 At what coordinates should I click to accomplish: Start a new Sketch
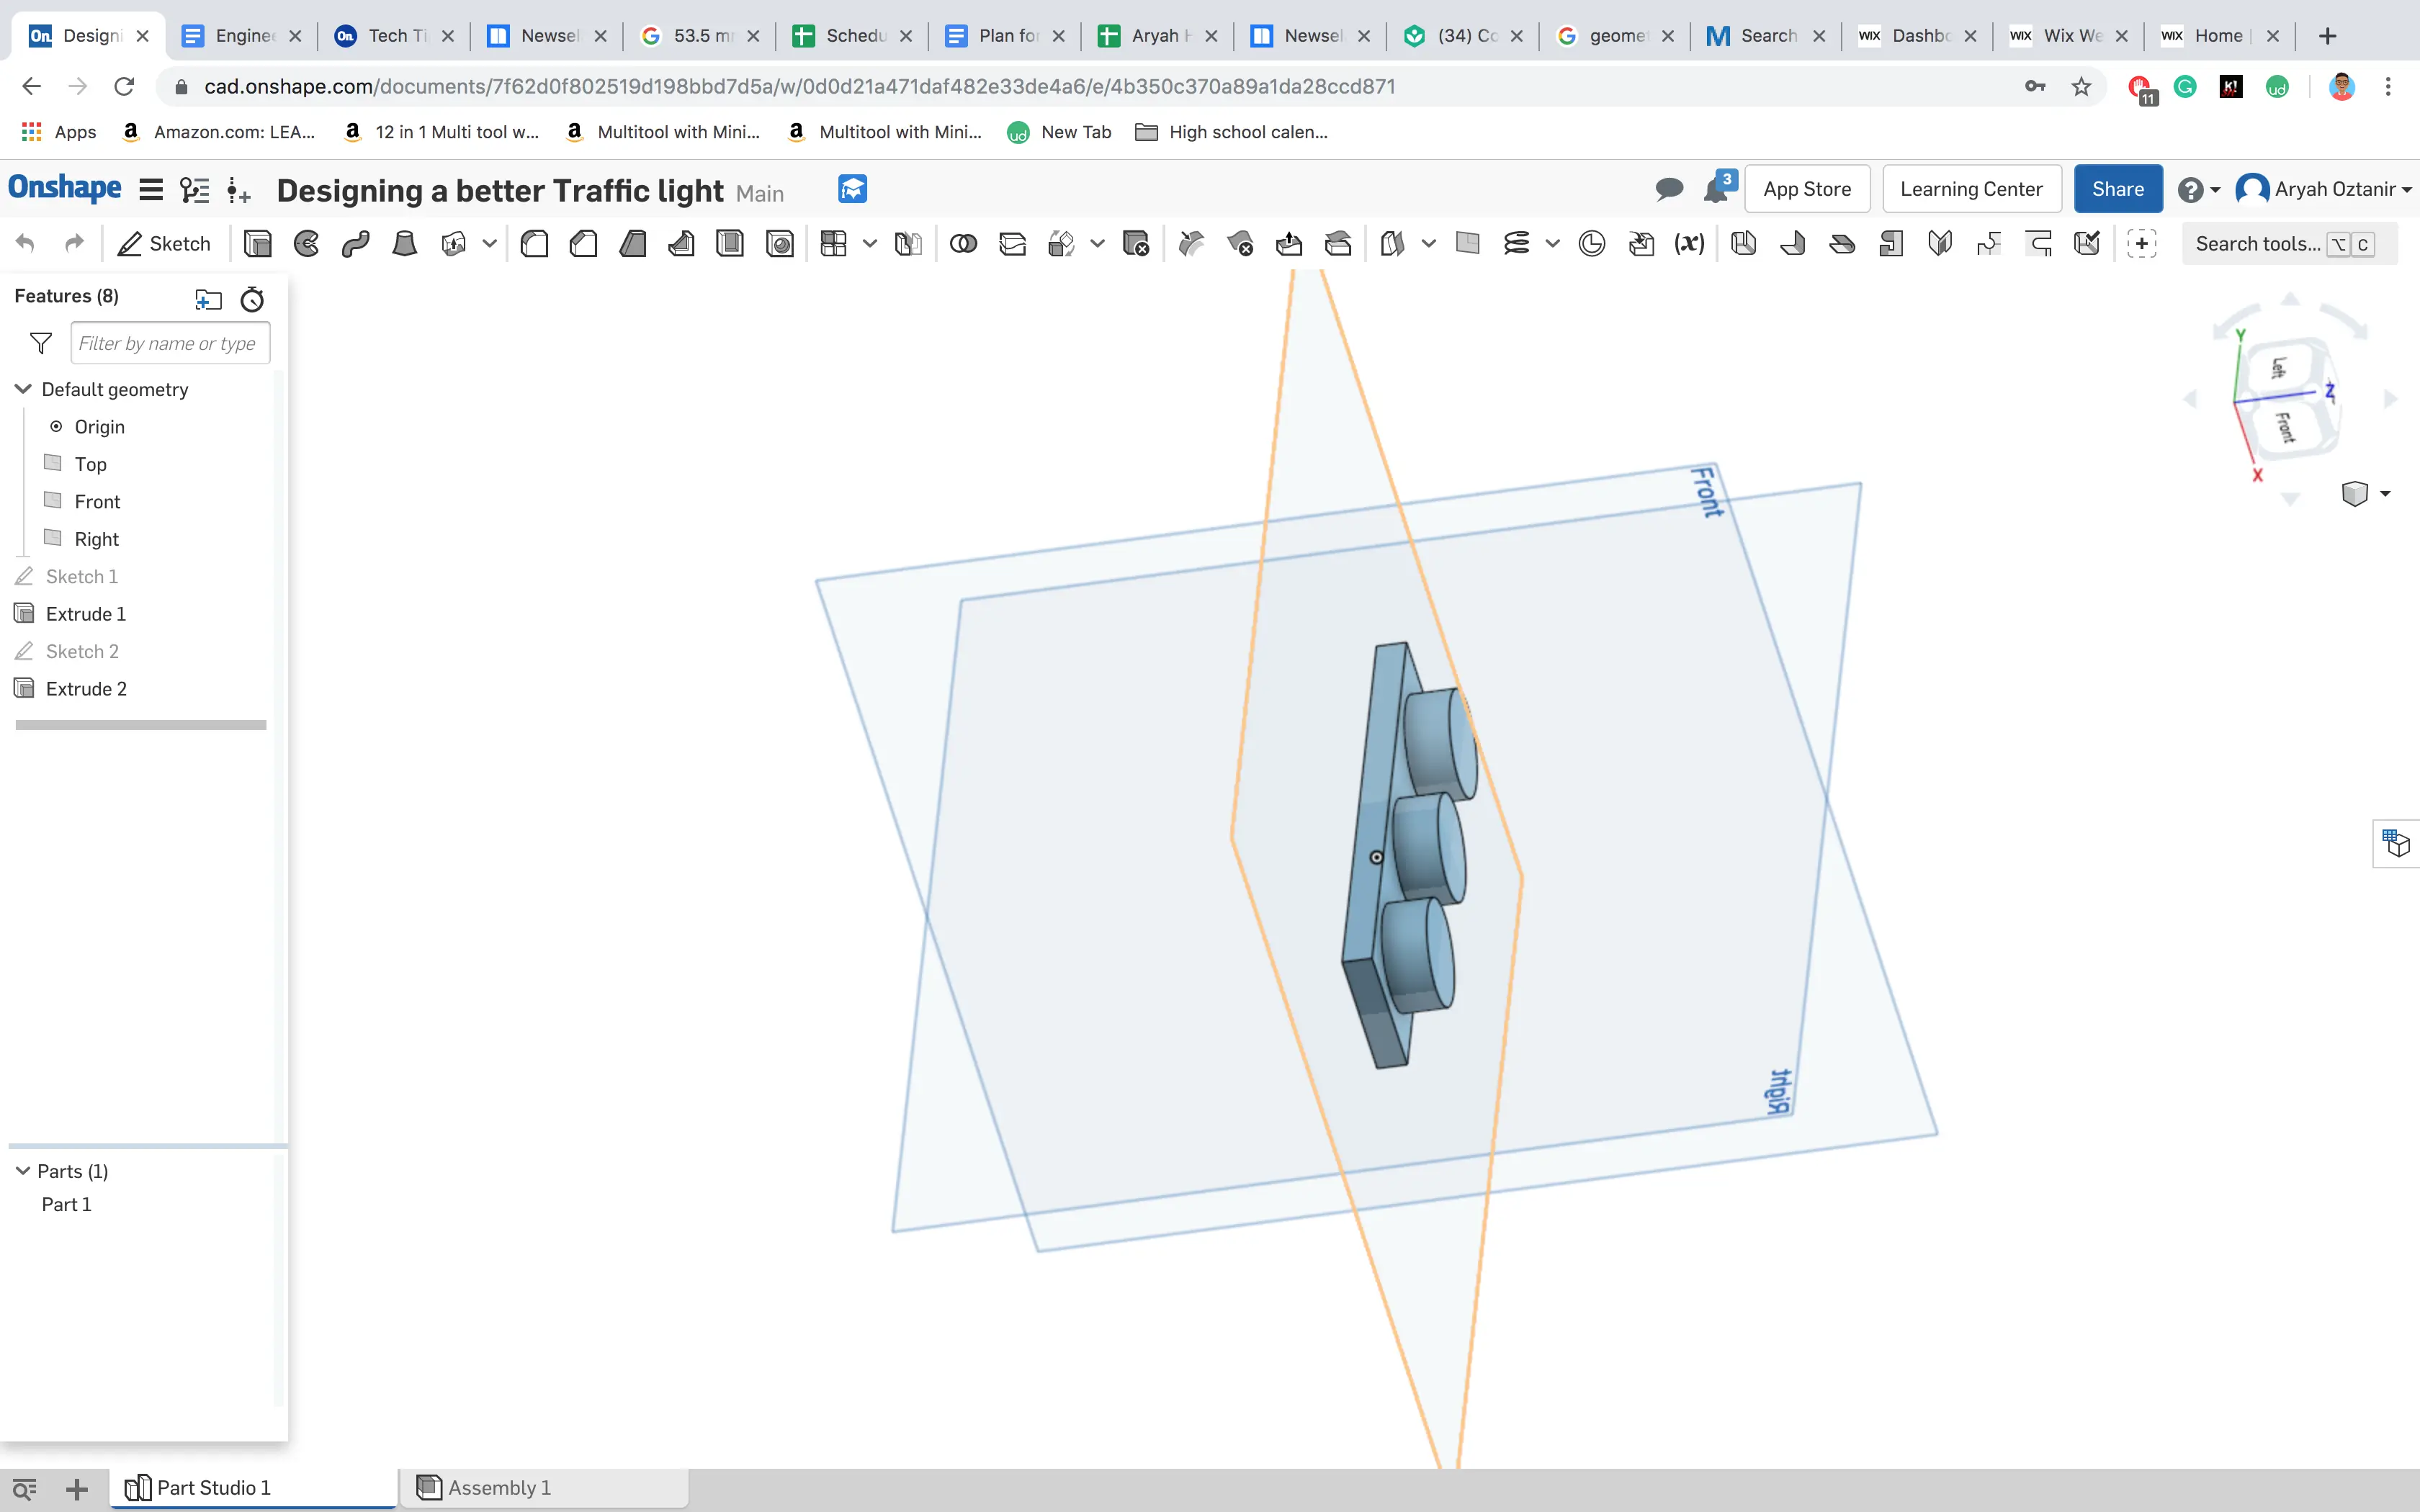coord(164,244)
